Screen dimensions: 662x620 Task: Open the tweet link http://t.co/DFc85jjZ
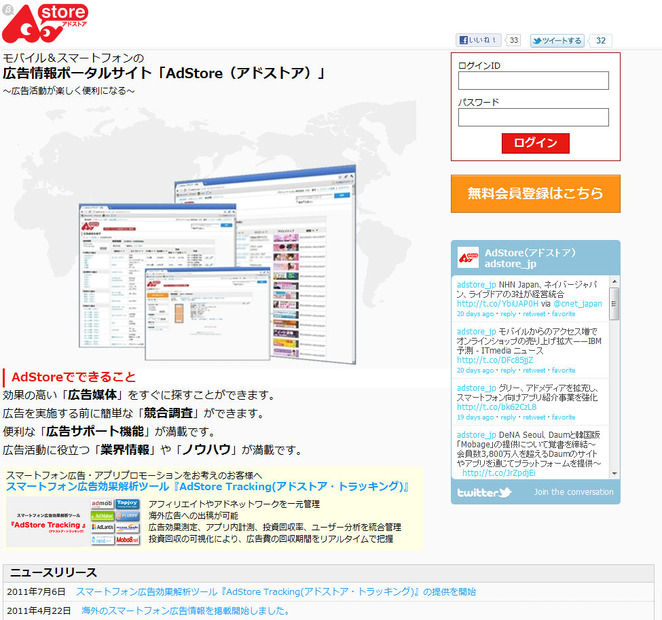pyautogui.click(x=495, y=360)
